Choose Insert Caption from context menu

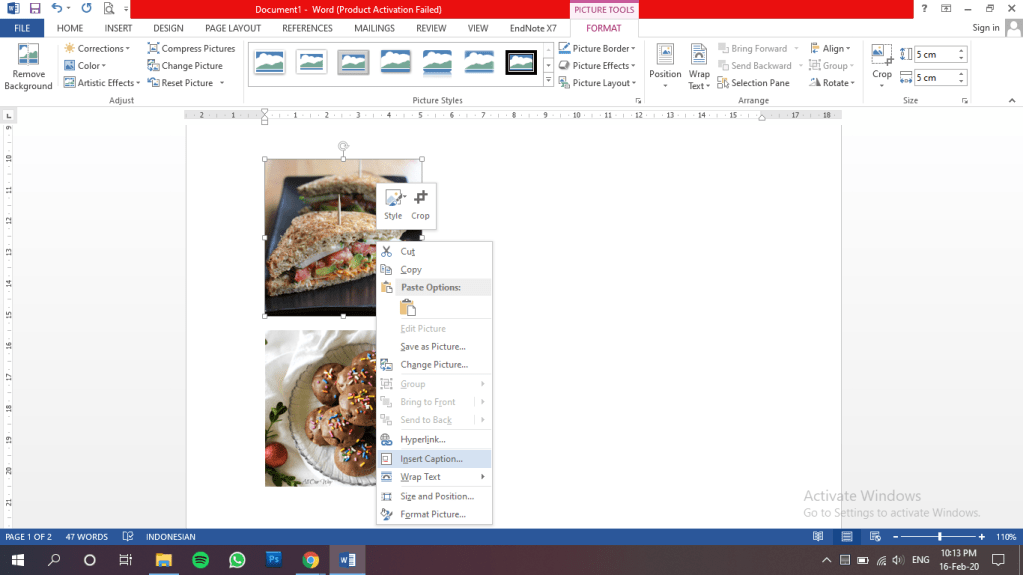(431, 459)
